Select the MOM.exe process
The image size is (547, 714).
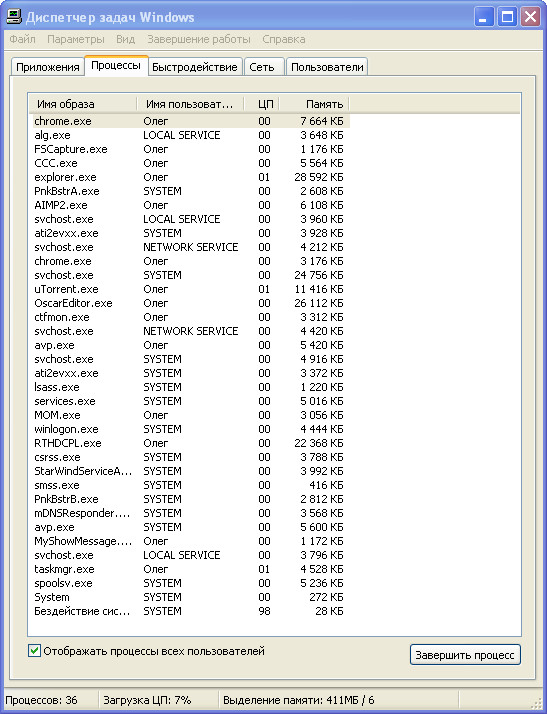(189, 415)
